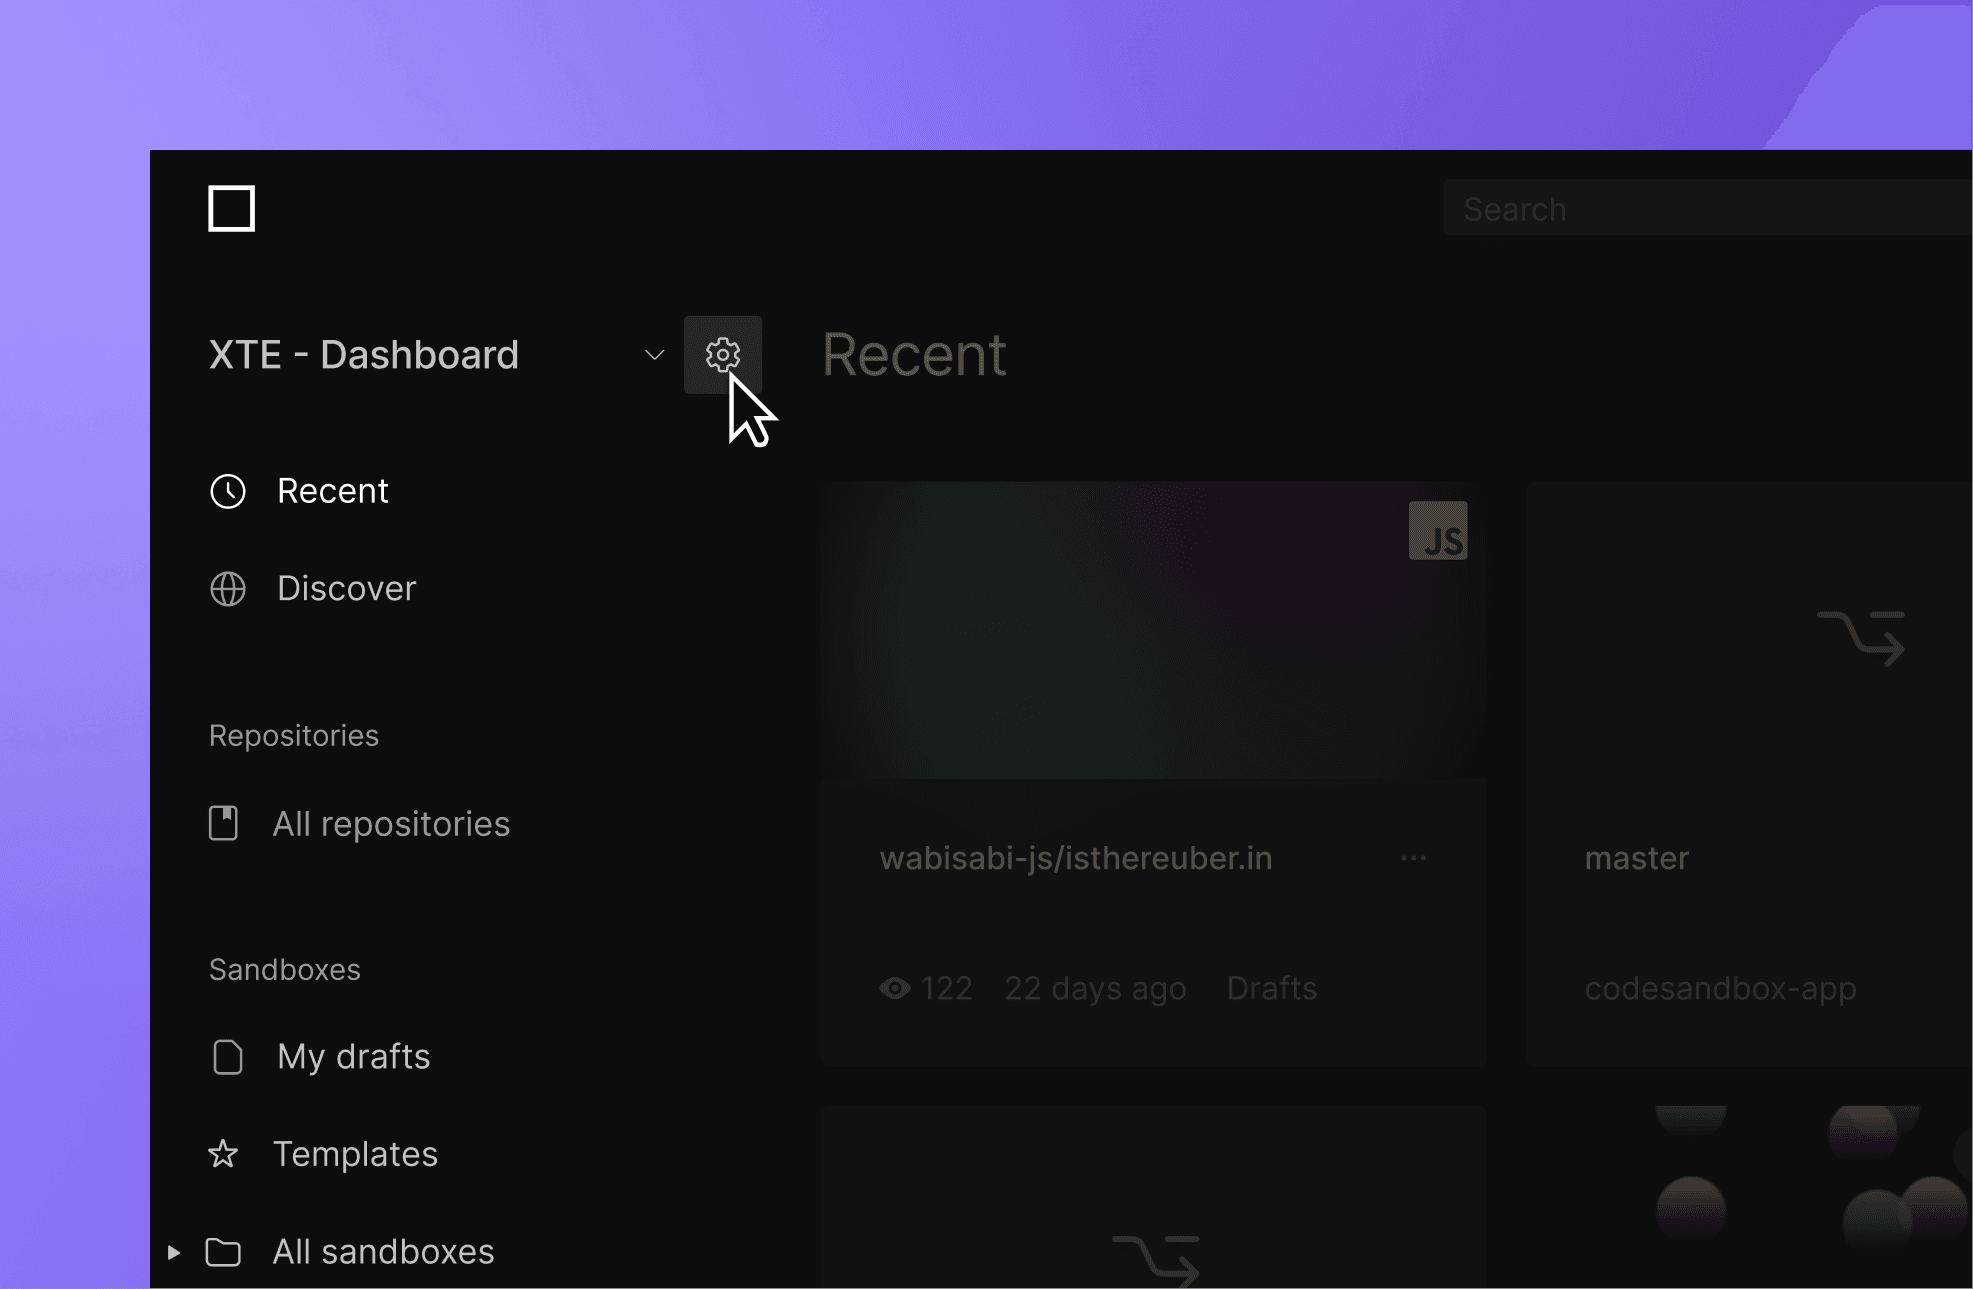1973x1289 pixels.
Task: Click the Drafts label on the sandbox card
Action: click(x=1271, y=988)
